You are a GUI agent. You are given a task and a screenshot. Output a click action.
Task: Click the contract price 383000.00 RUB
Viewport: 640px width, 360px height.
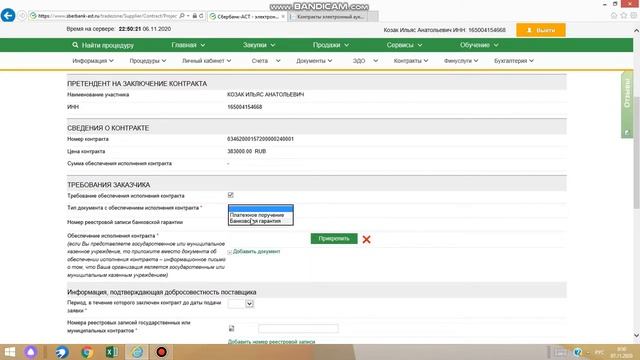click(x=247, y=151)
